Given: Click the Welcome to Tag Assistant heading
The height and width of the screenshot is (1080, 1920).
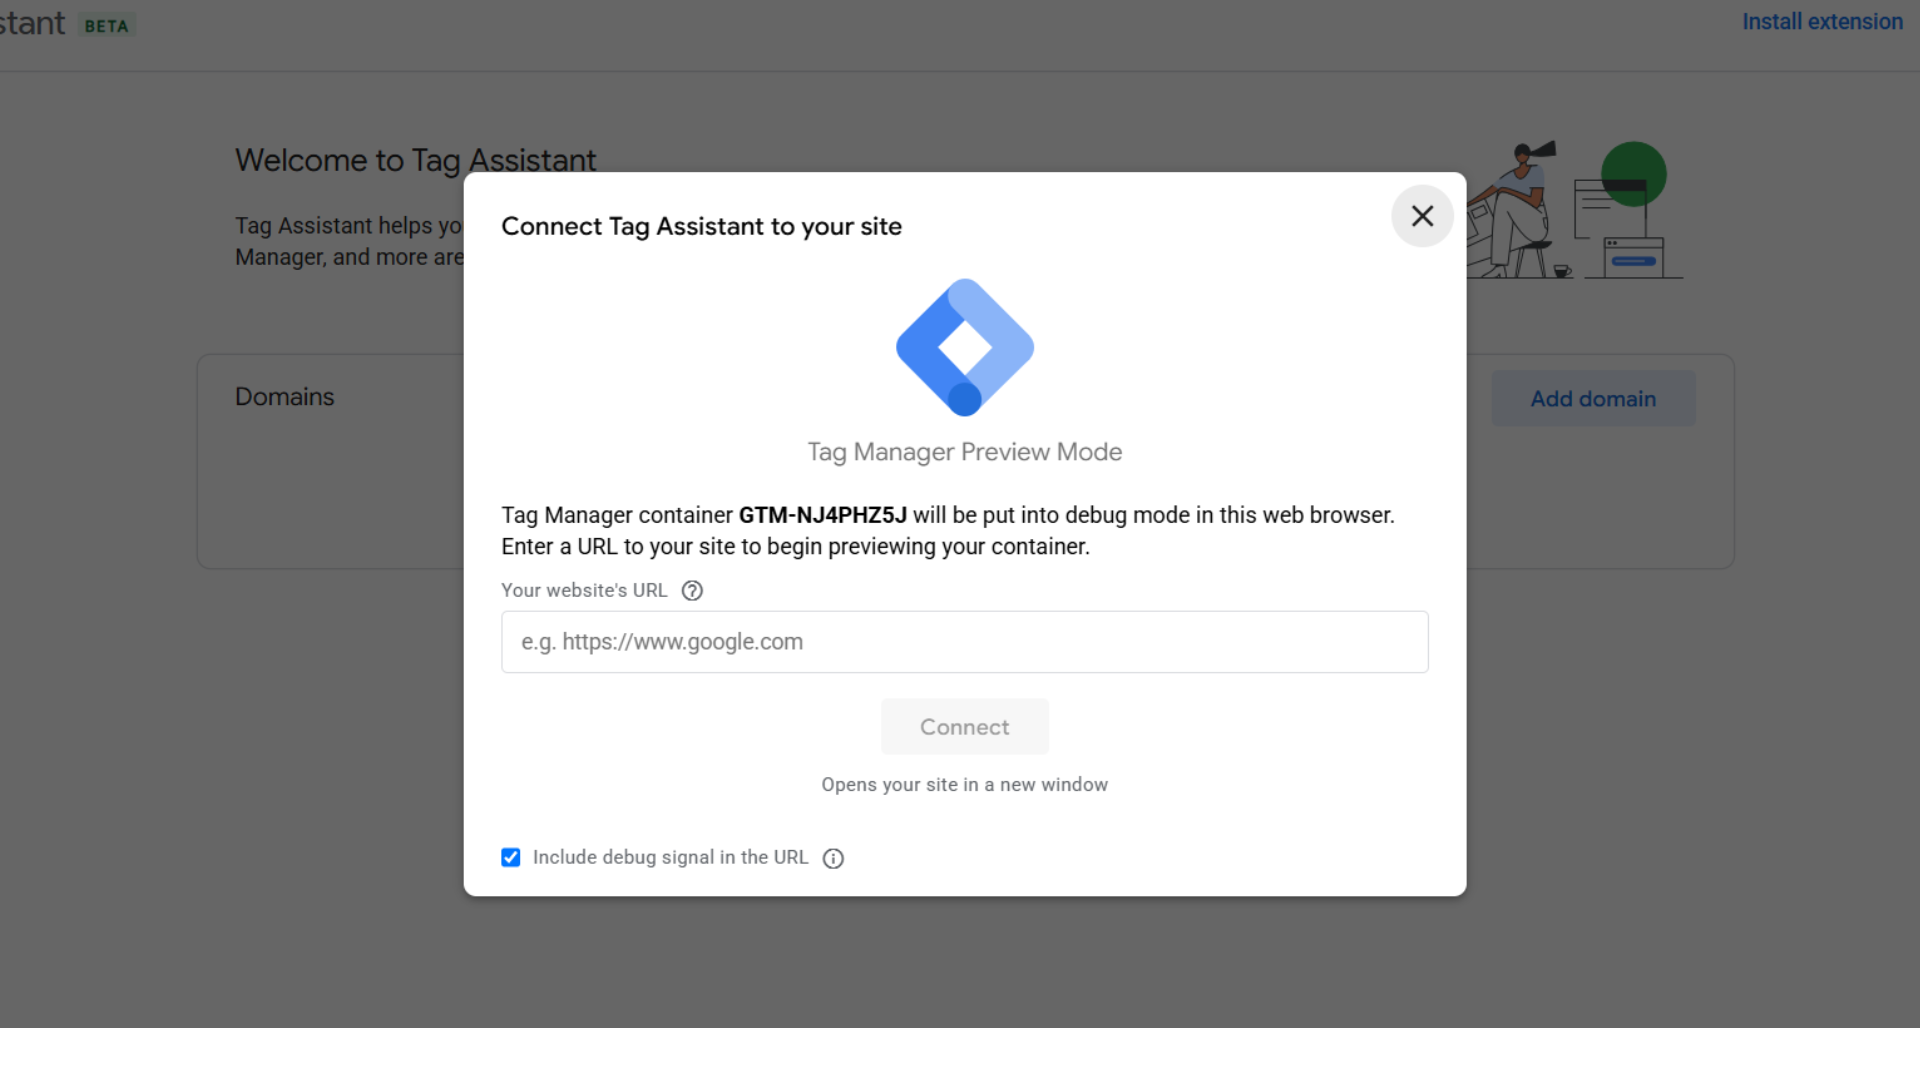Looking at the screenshot, I should click(415, 160).
